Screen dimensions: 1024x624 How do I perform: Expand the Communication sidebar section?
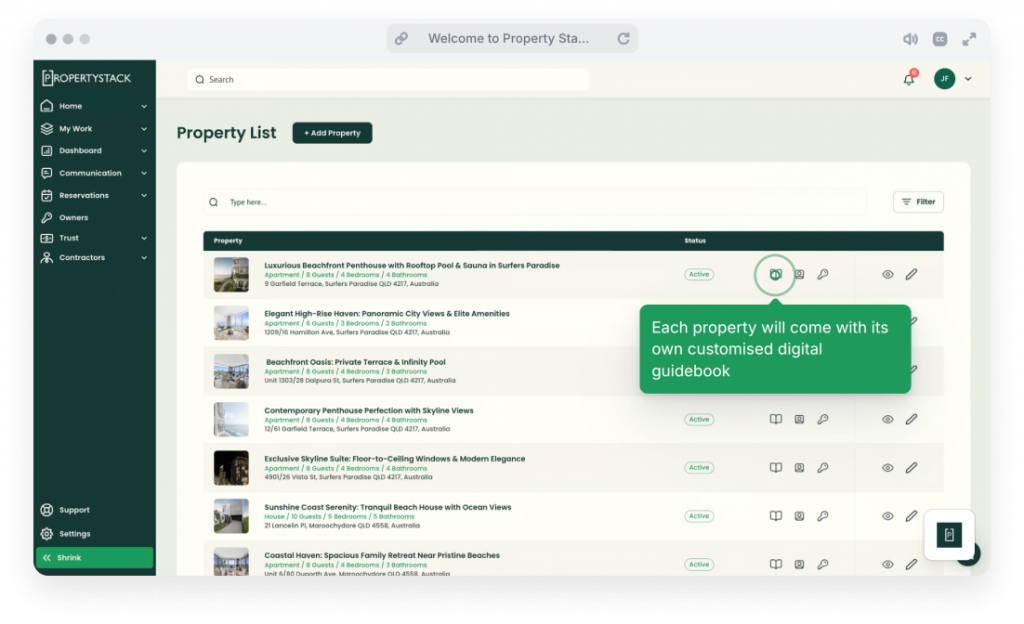tap(94, 173)
